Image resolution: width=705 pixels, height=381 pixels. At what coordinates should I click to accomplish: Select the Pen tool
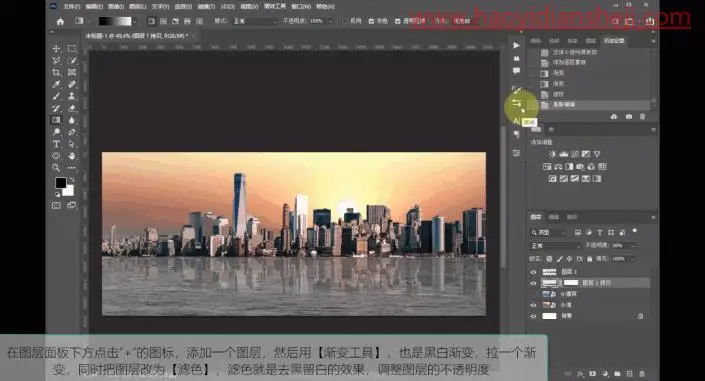coord(72,132)
